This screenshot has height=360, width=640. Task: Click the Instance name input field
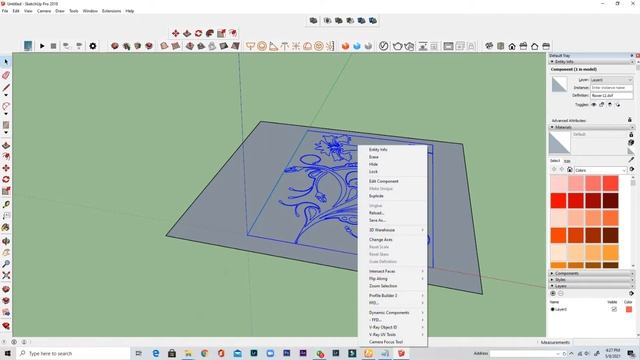[611, 88]
